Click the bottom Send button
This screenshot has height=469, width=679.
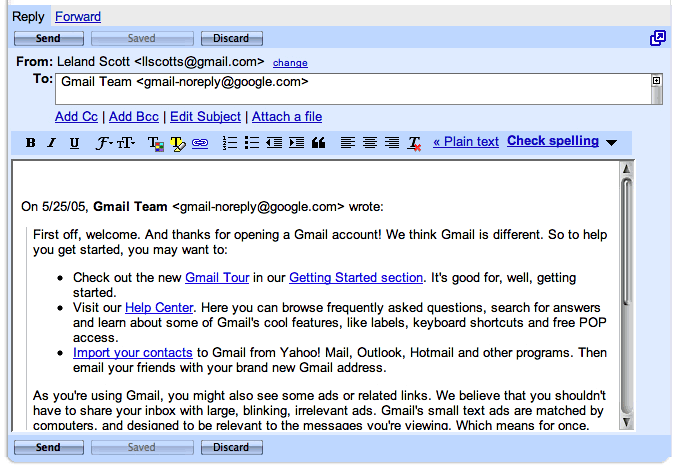tap(48, 447)
